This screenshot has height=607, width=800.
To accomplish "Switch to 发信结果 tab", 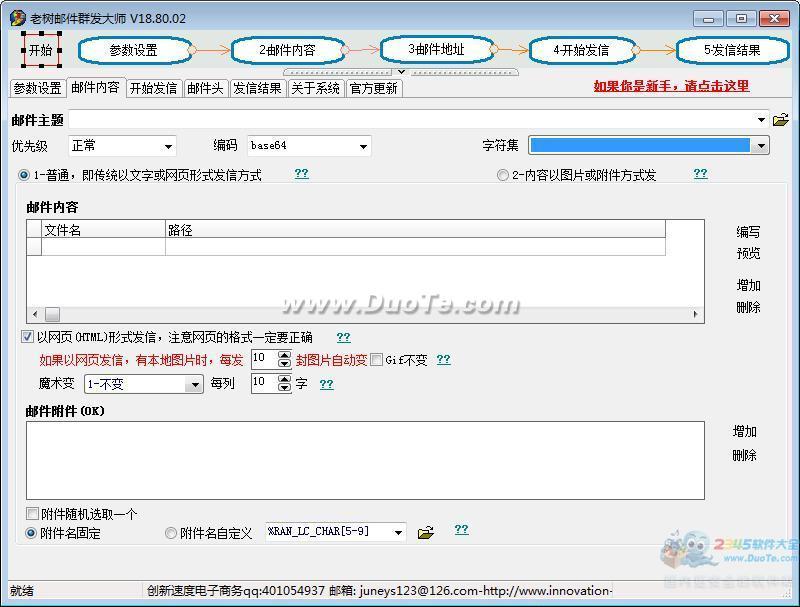I will [x=258, y=88].
